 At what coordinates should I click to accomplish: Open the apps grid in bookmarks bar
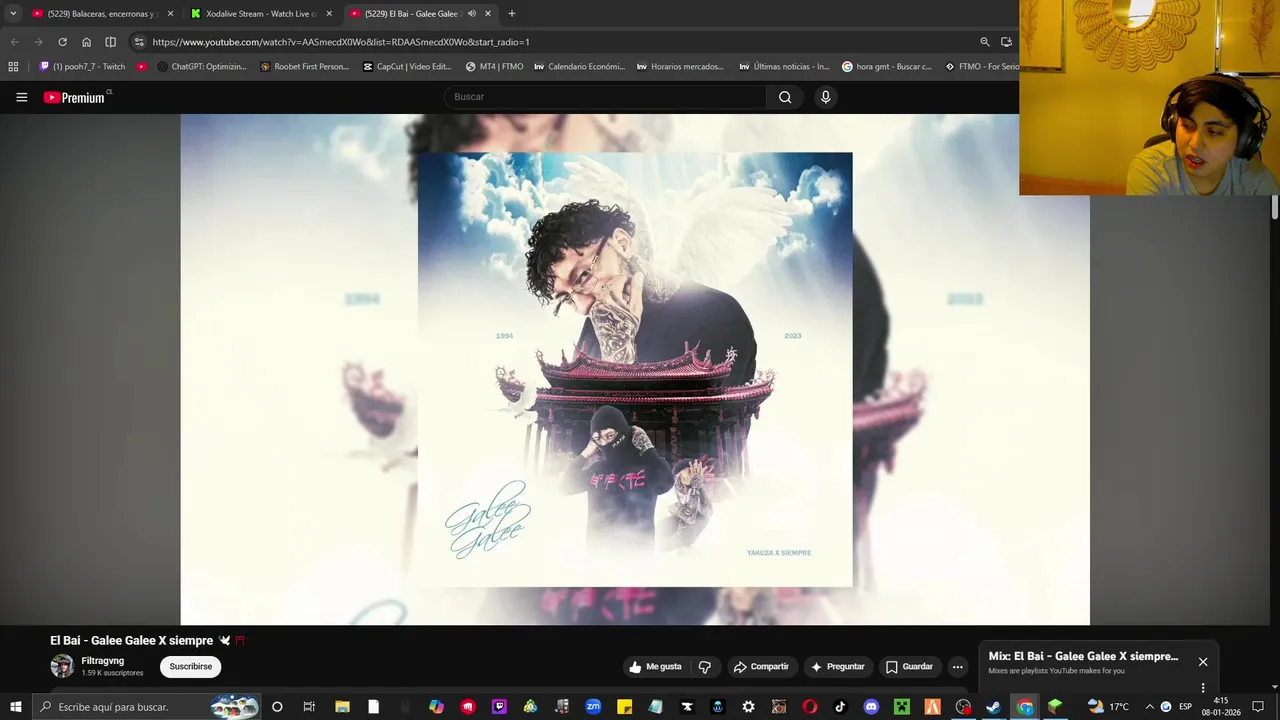click(13, 67)
